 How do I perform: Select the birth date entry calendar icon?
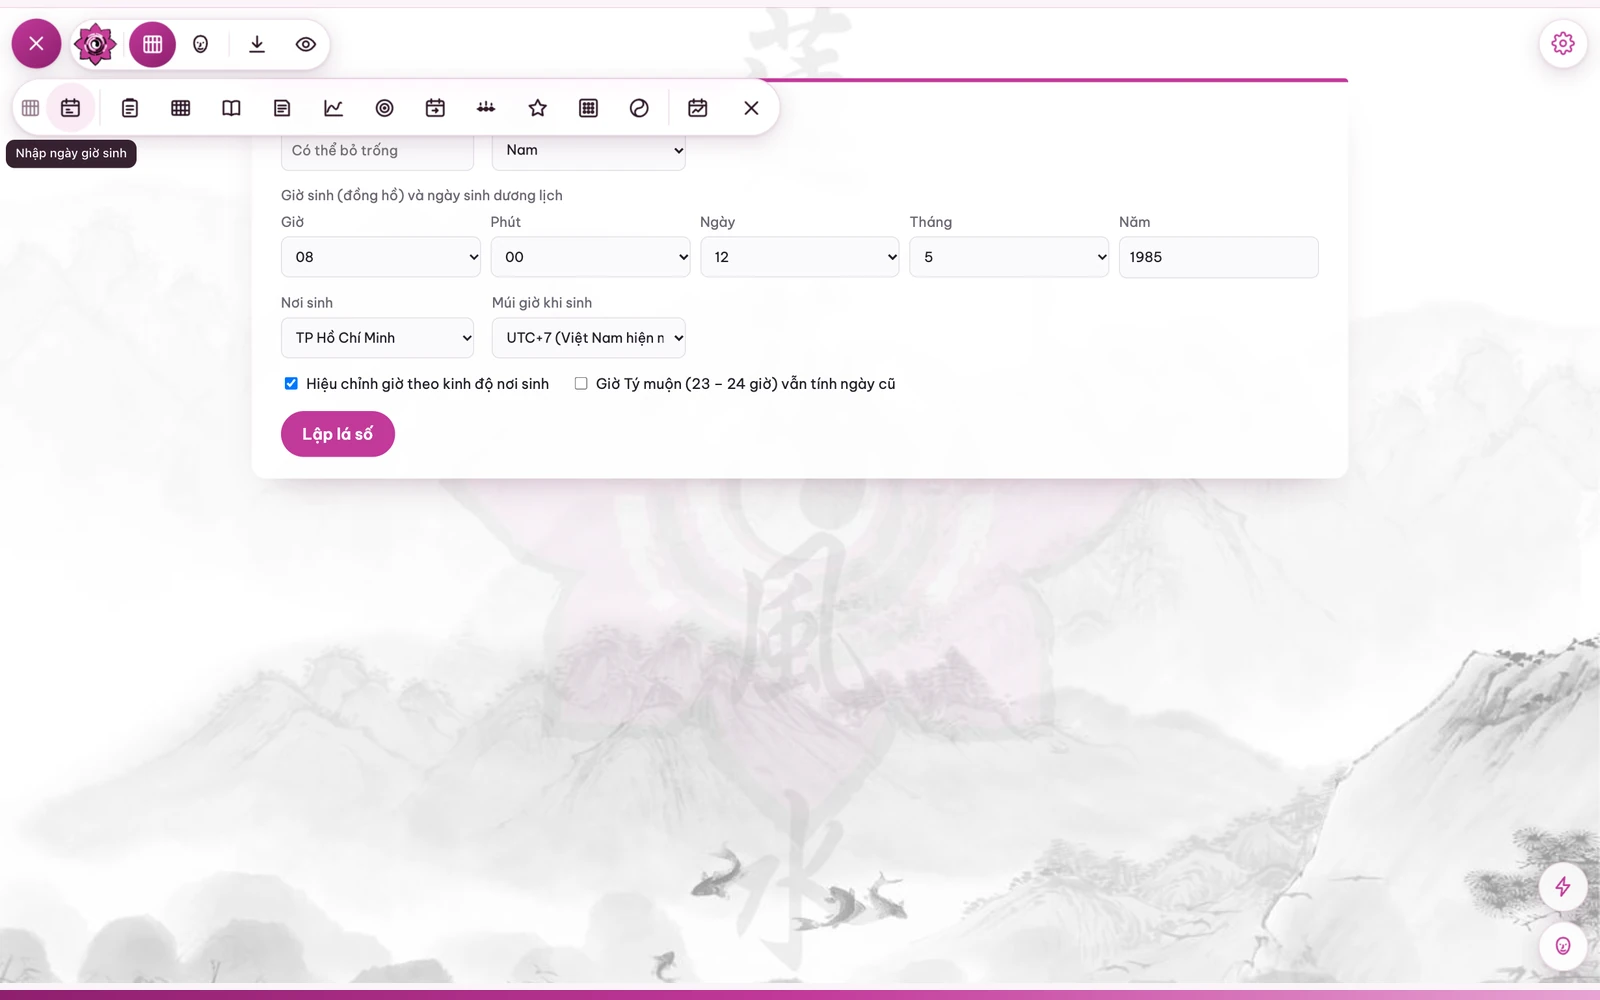click(70, 108)
